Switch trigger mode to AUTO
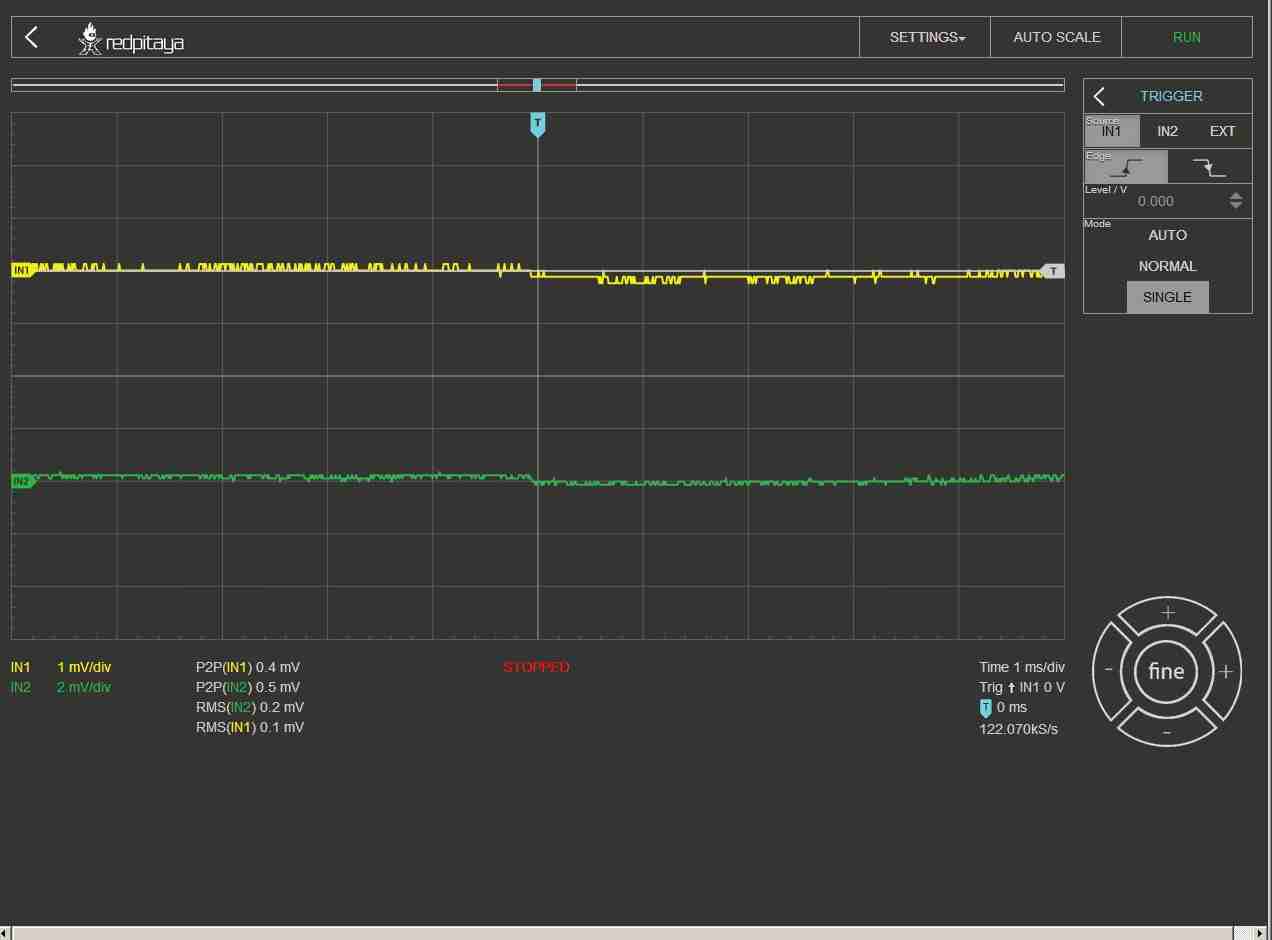The width and height of the screenshot is (1272, 940). tap(1167, 235)
